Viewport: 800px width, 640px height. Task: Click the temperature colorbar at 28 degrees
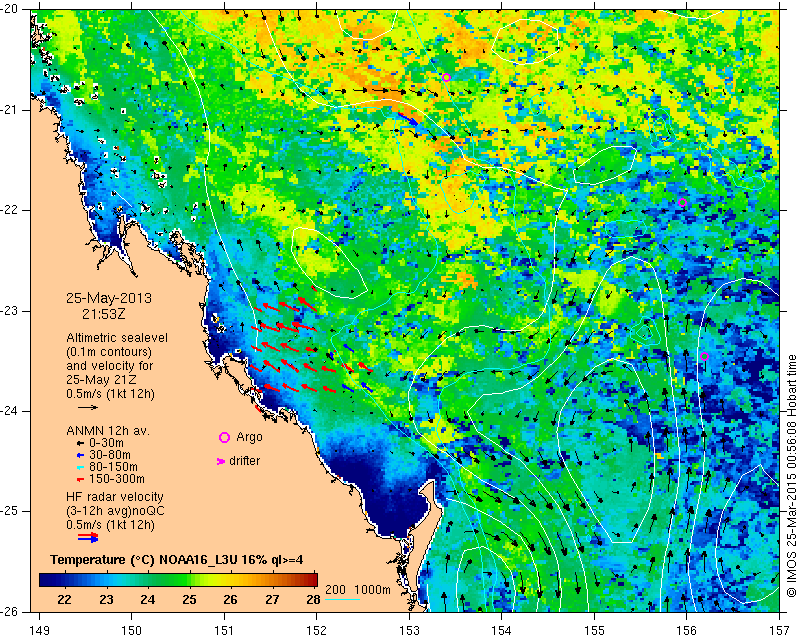315,580
